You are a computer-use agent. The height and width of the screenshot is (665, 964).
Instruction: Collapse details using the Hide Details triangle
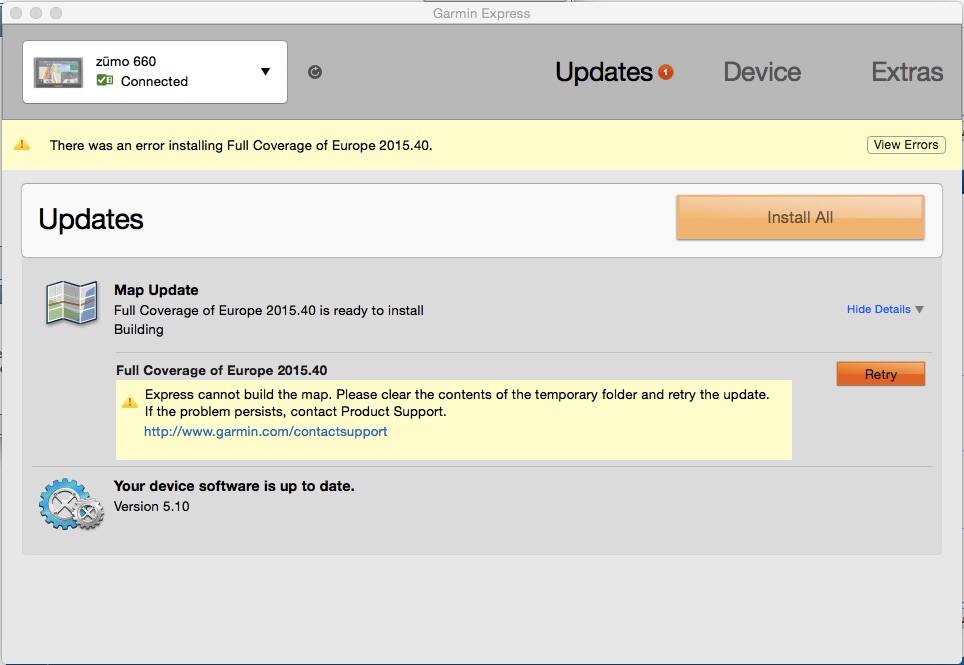click(919, 310)
